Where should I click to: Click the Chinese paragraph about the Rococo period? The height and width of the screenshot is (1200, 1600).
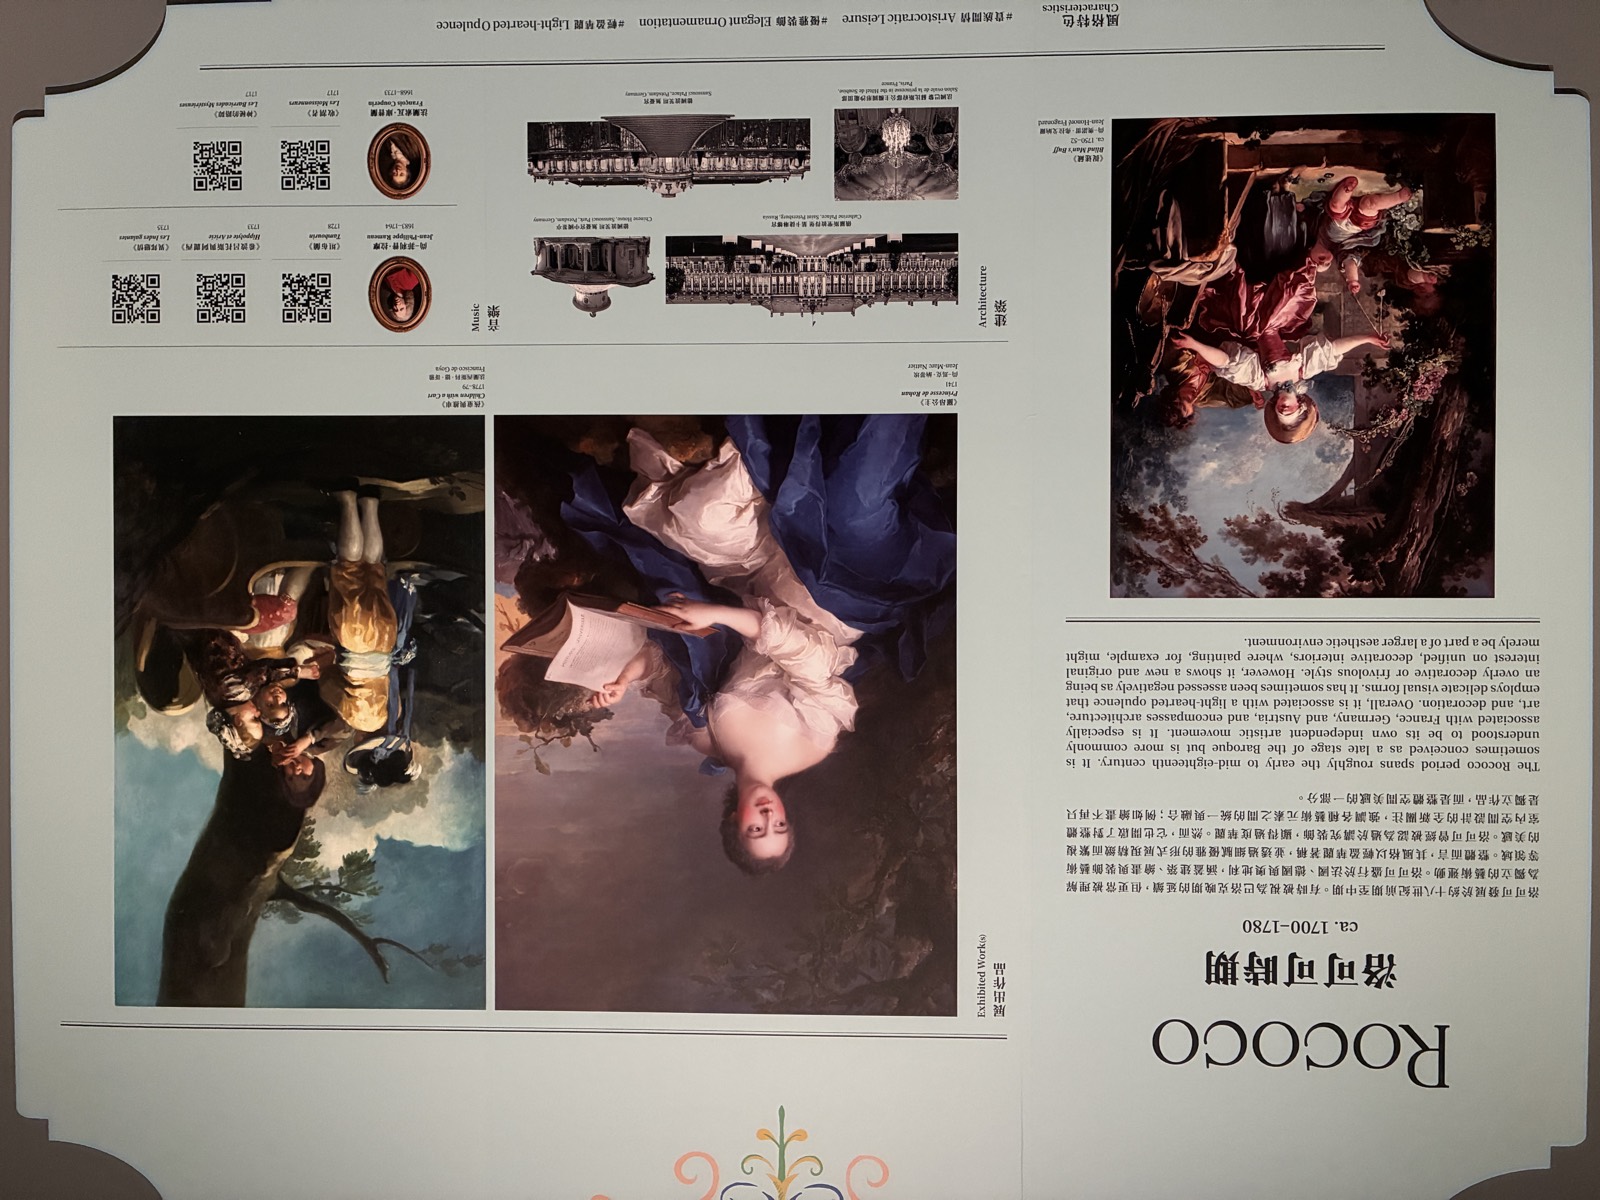tap(1301, 846)
